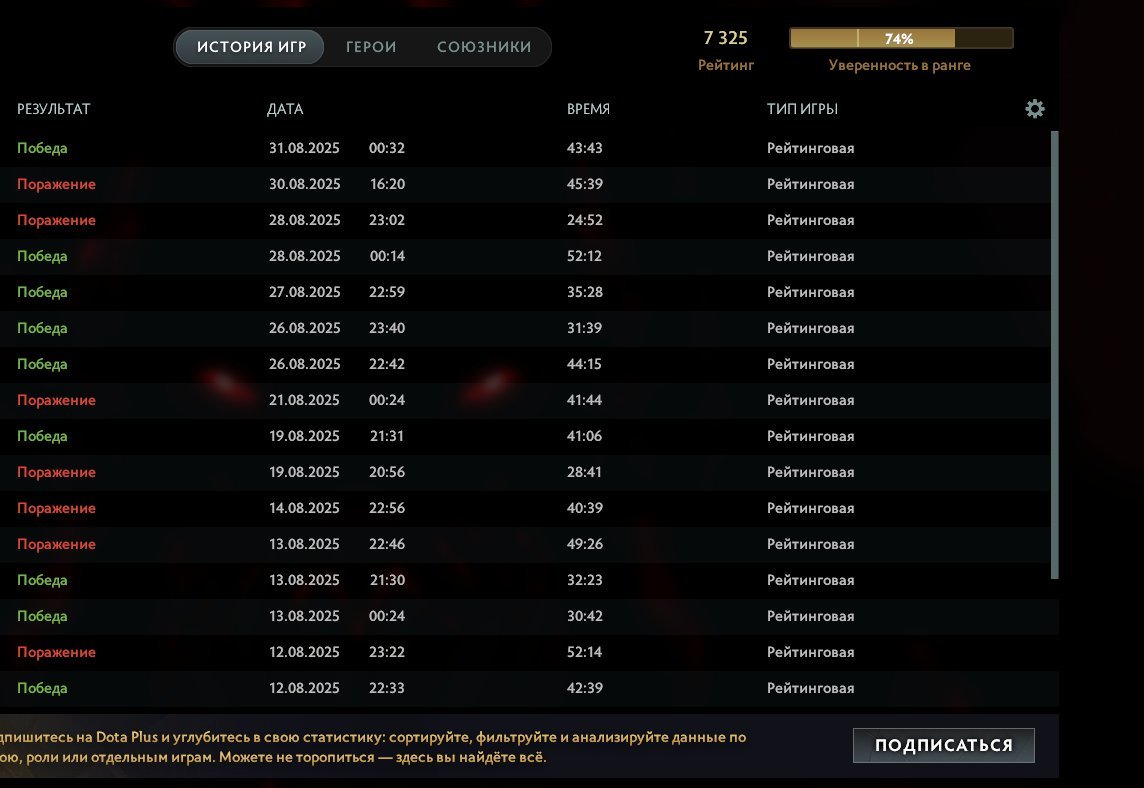Sort by the Тип игры column header

coord(802,109)
